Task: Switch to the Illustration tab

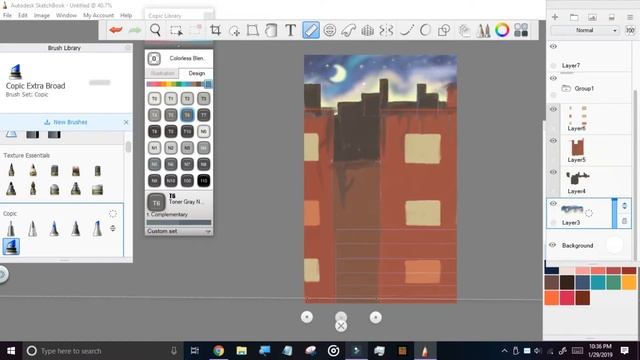Action: (x=162, y=73)
